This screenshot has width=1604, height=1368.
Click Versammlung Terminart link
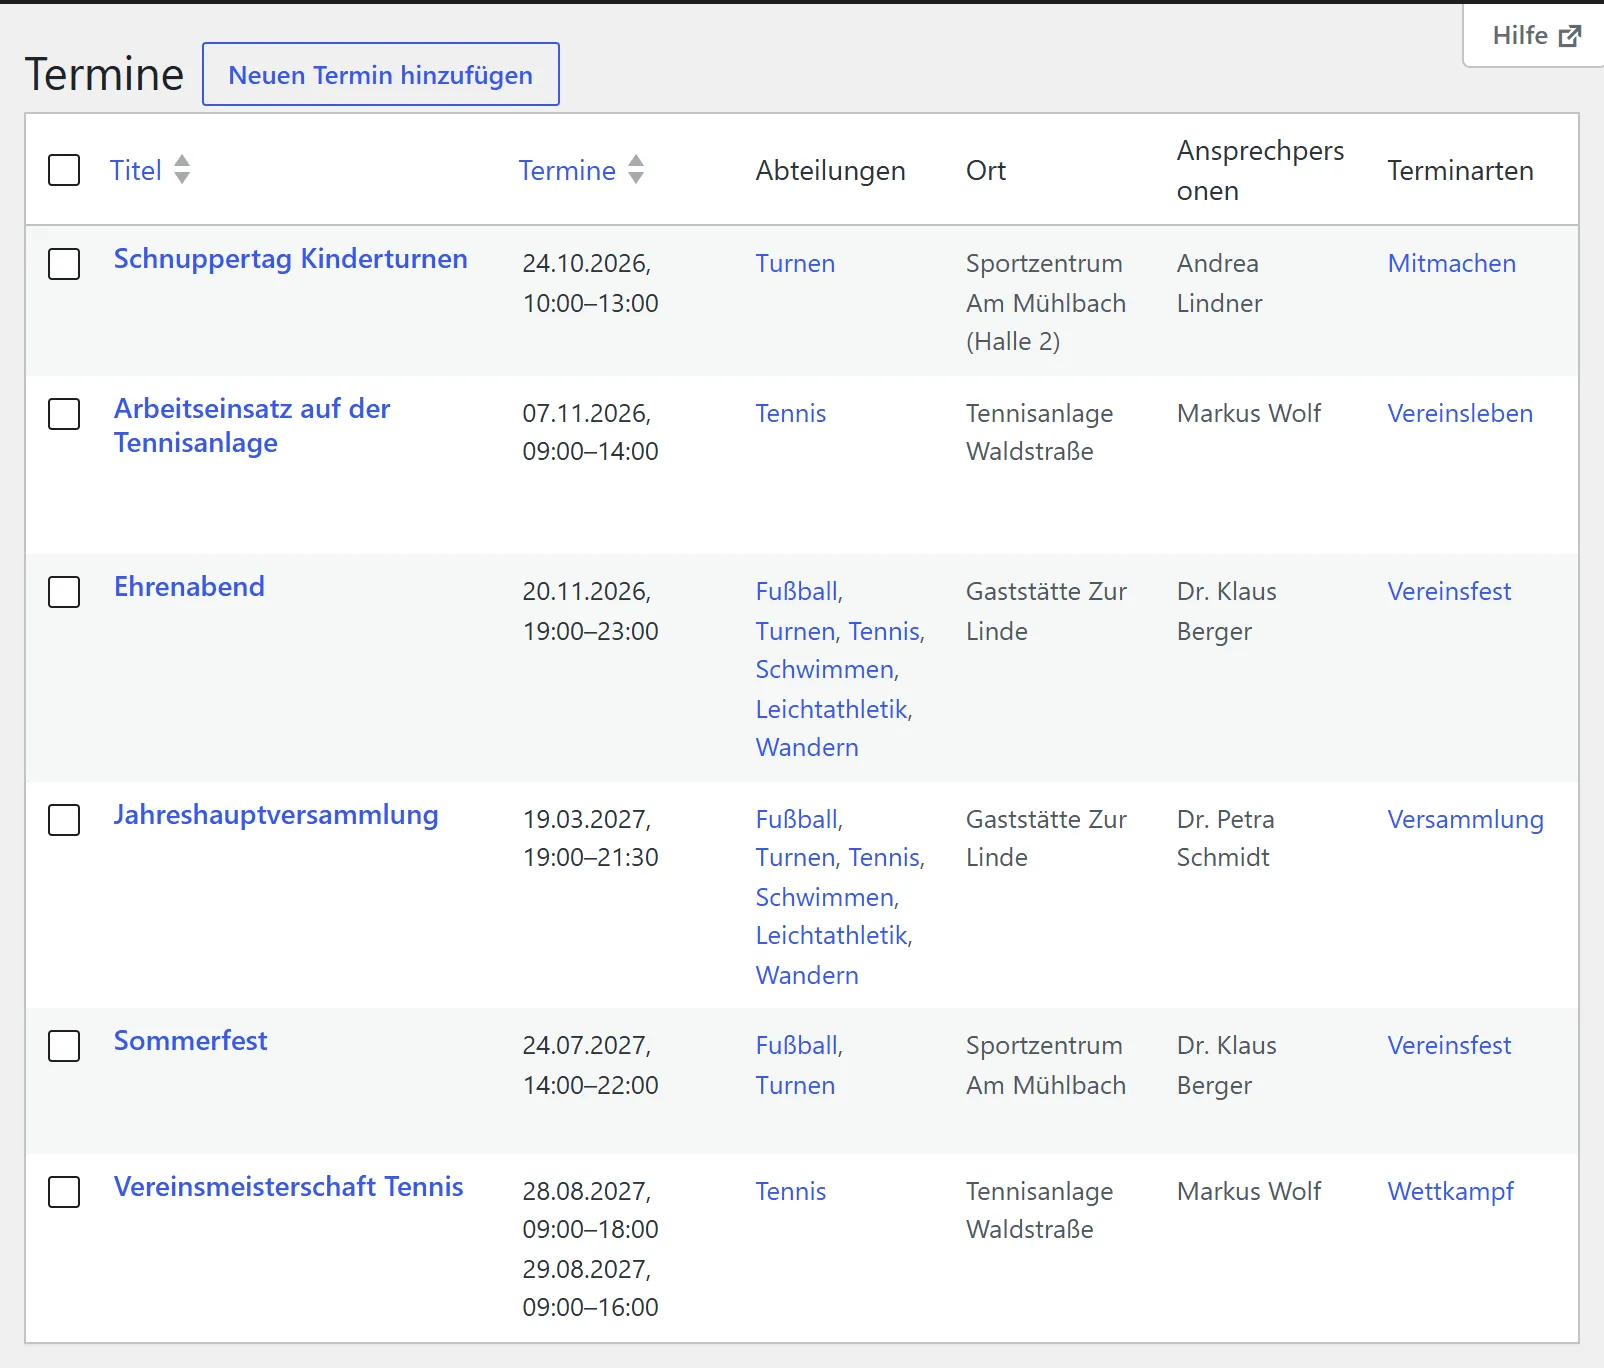[x=1465, y=820]
